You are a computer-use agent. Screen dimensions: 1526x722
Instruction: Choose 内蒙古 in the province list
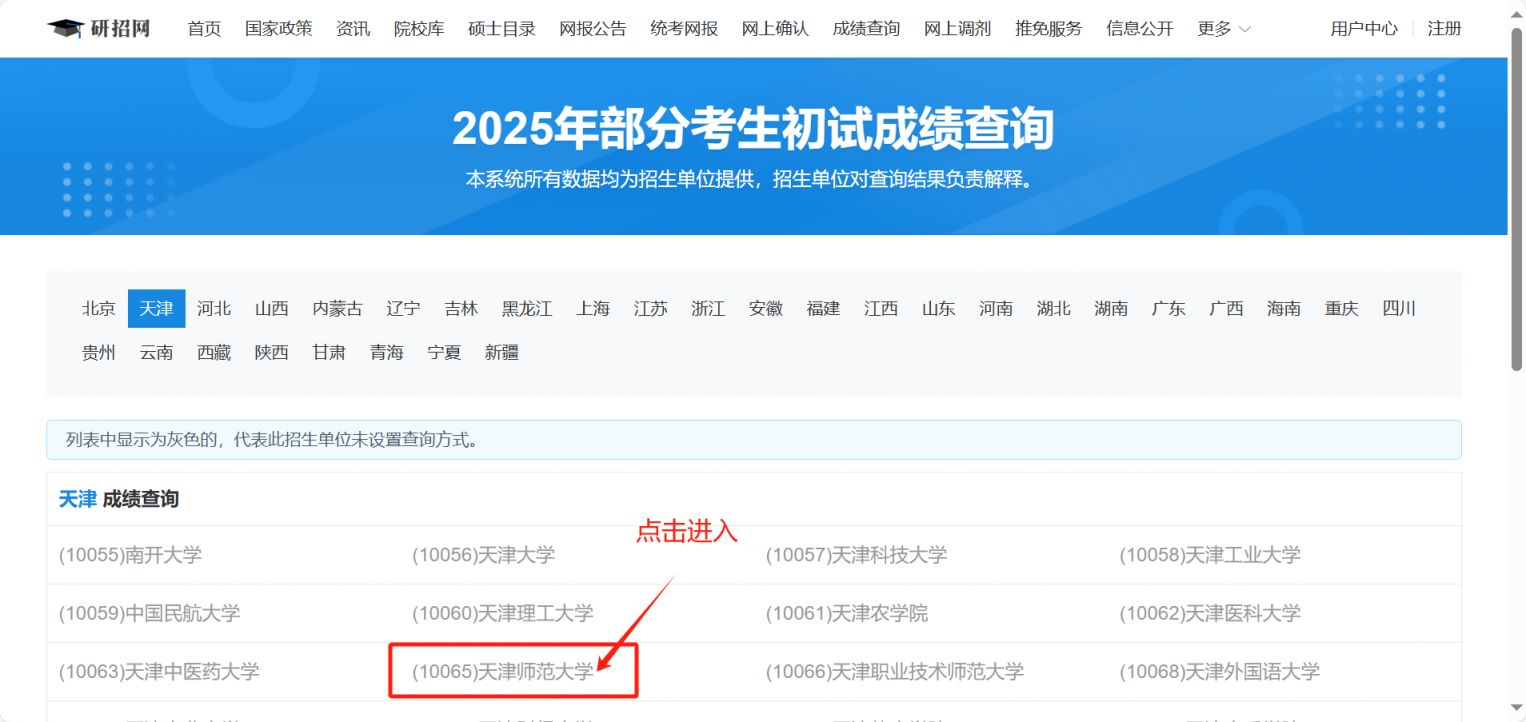(337, 309)
